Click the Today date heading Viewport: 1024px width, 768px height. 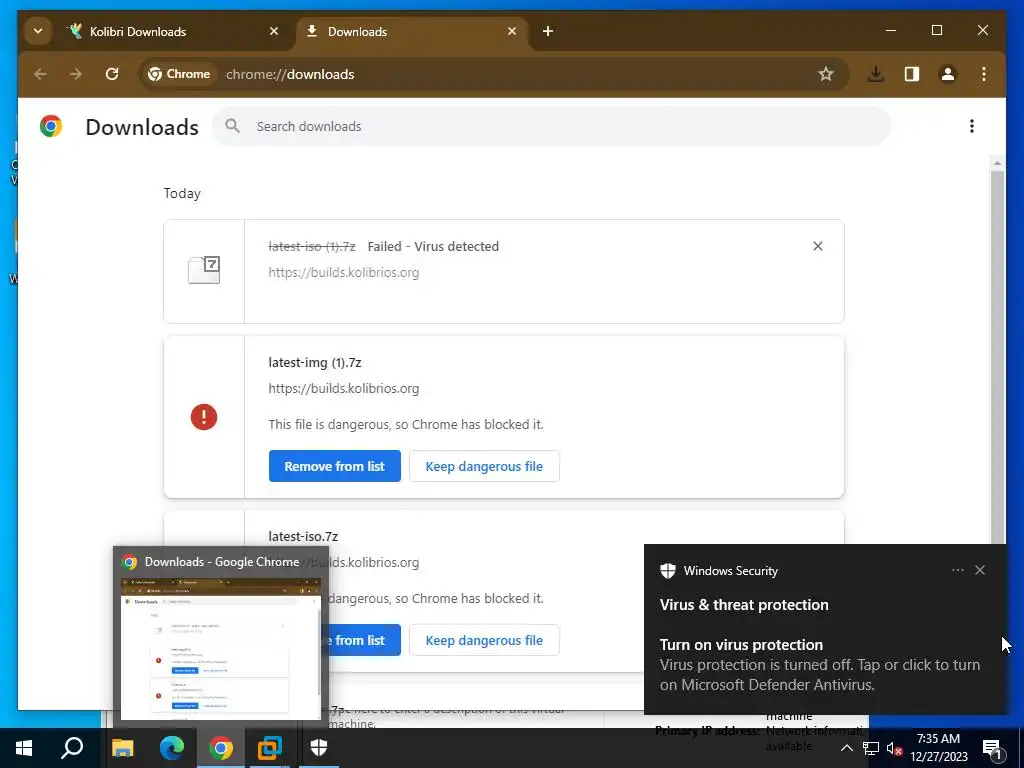182,193
